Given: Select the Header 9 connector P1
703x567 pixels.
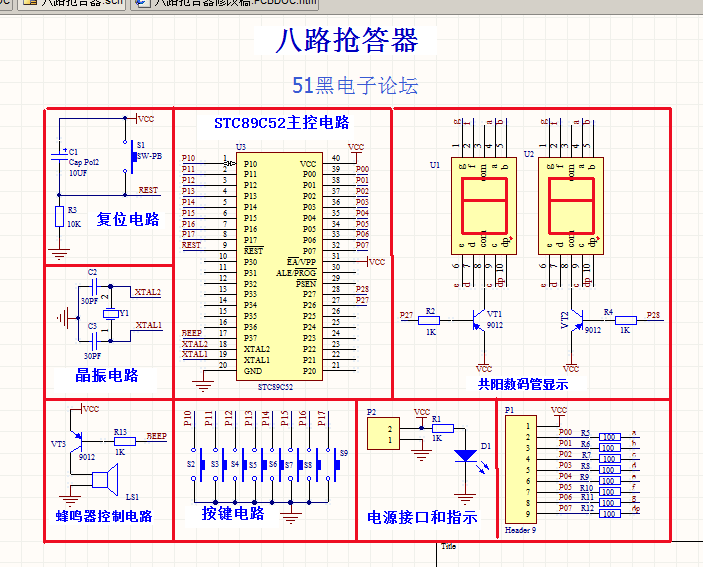Looking at the screenshot, I should [521, 469].
